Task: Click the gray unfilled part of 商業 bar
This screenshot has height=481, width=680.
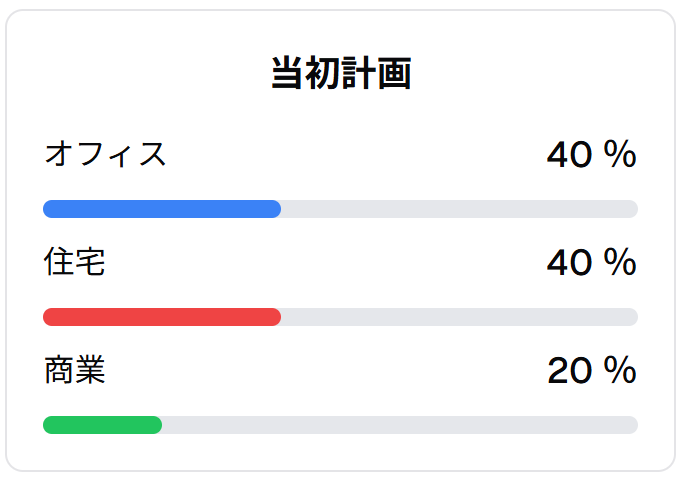Action: (400, 425)
